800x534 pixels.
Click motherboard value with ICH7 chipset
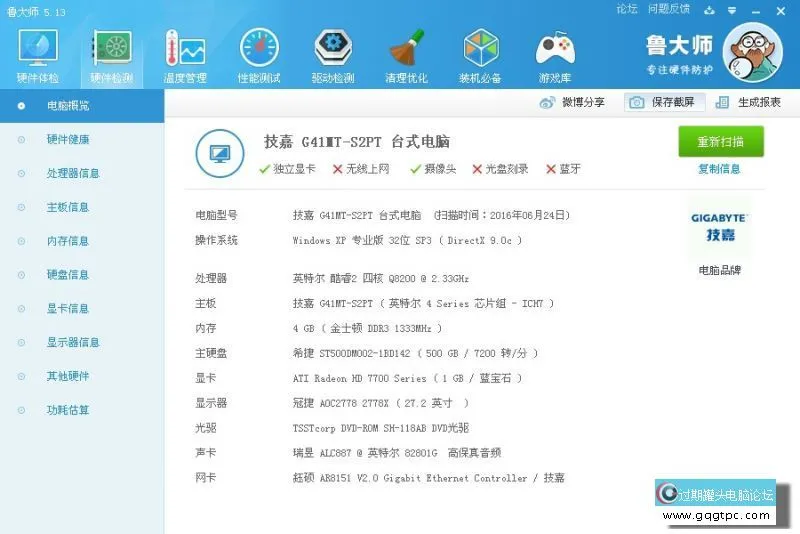423,303
